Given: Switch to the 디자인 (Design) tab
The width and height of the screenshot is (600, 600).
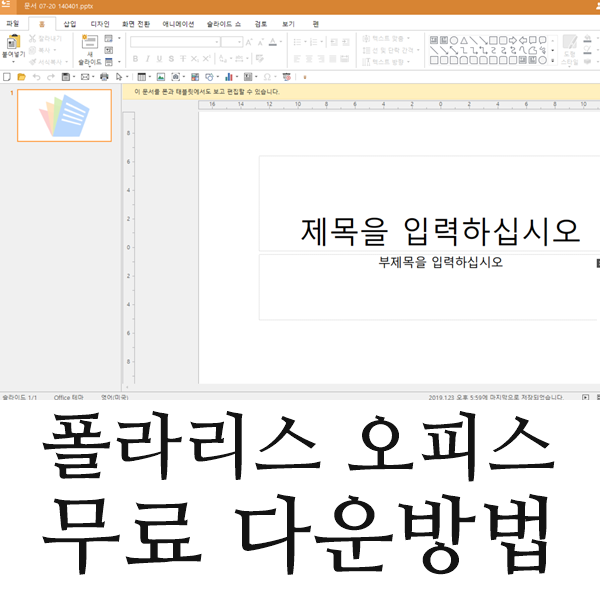Looking at the screenshot, I should pos(100,24).
